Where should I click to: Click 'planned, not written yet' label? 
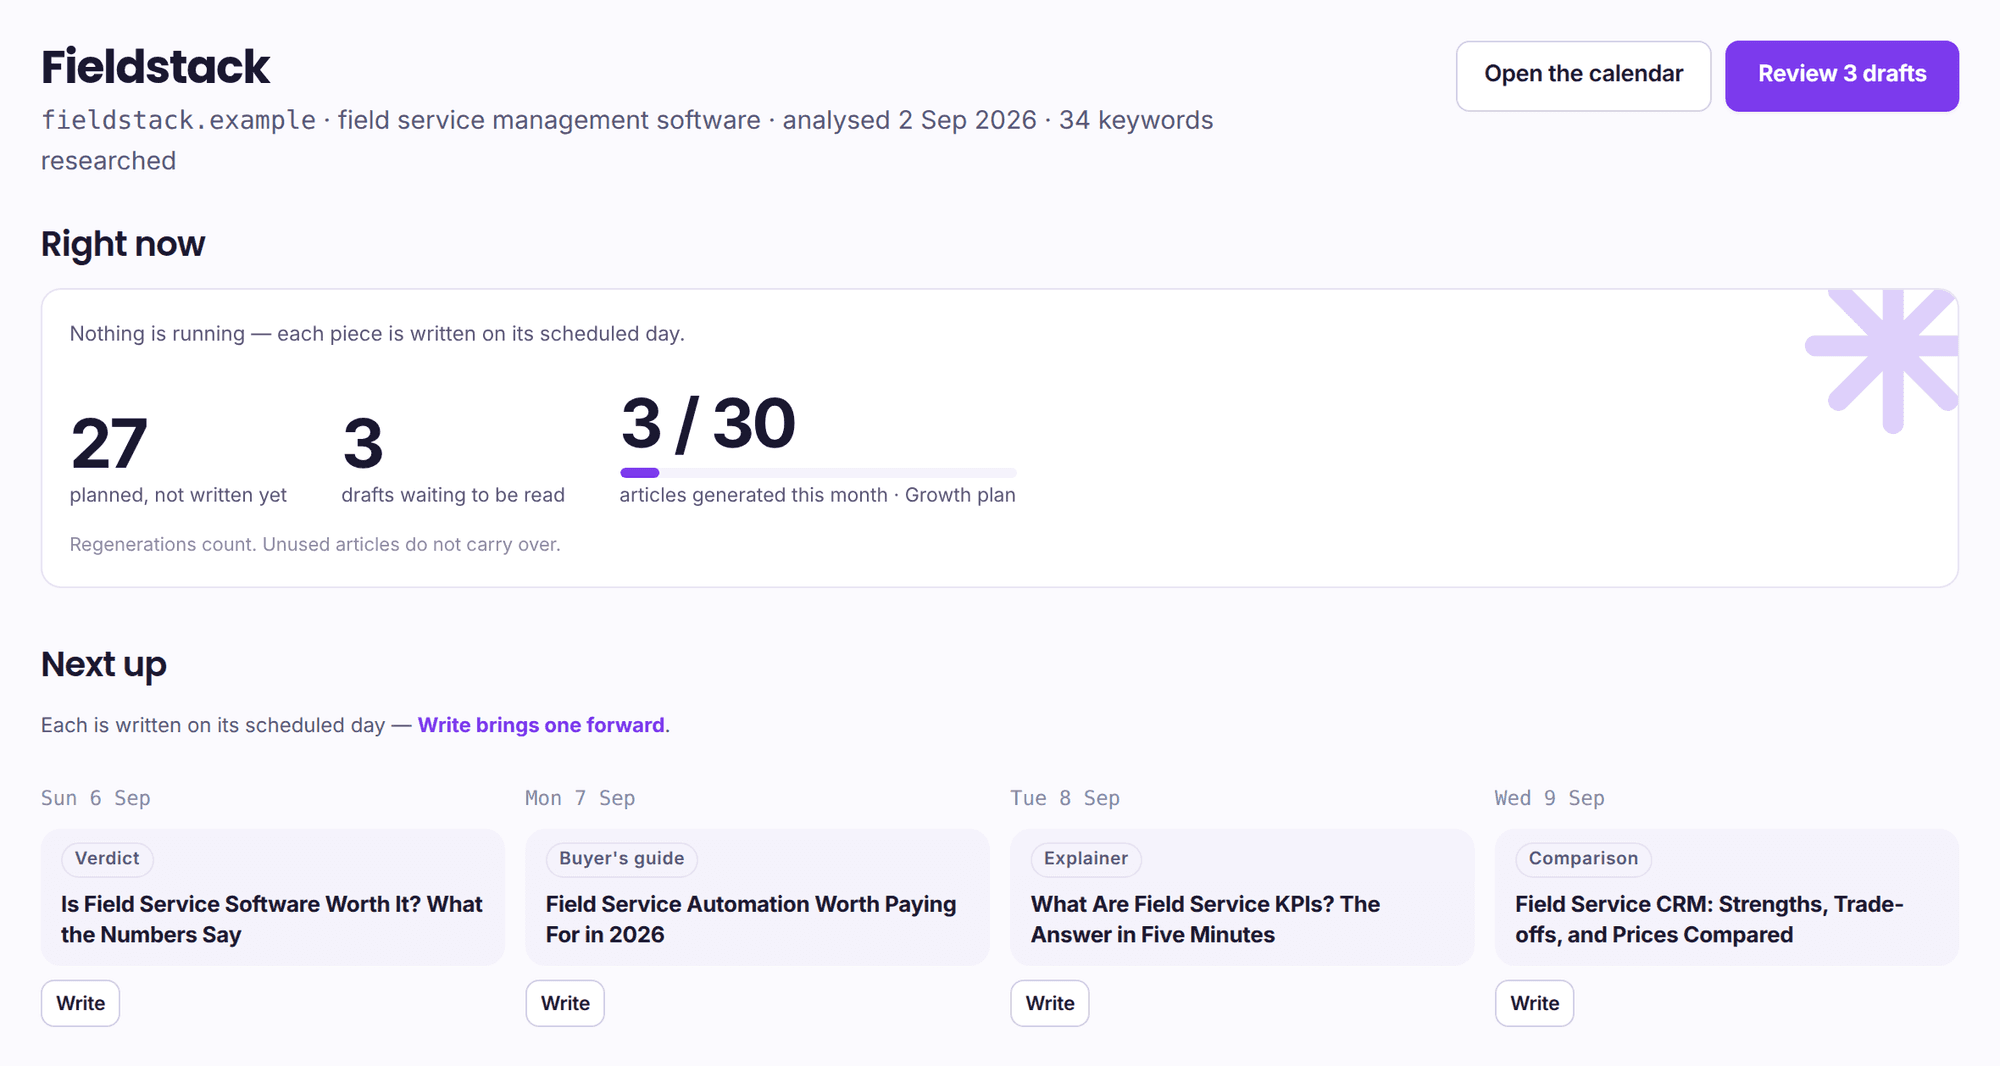tap(178, 495)
